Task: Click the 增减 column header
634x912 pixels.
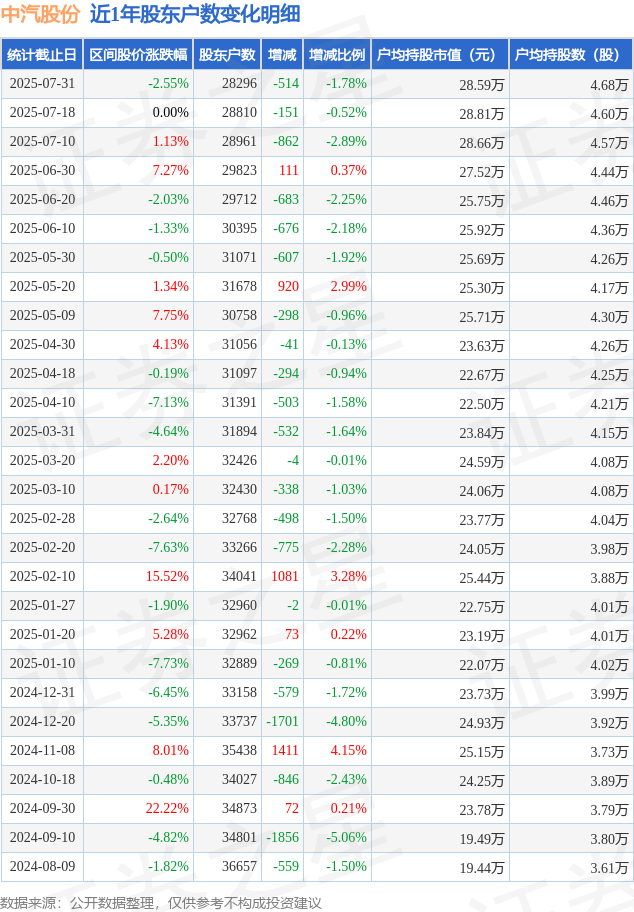Action: click(282, 55)
